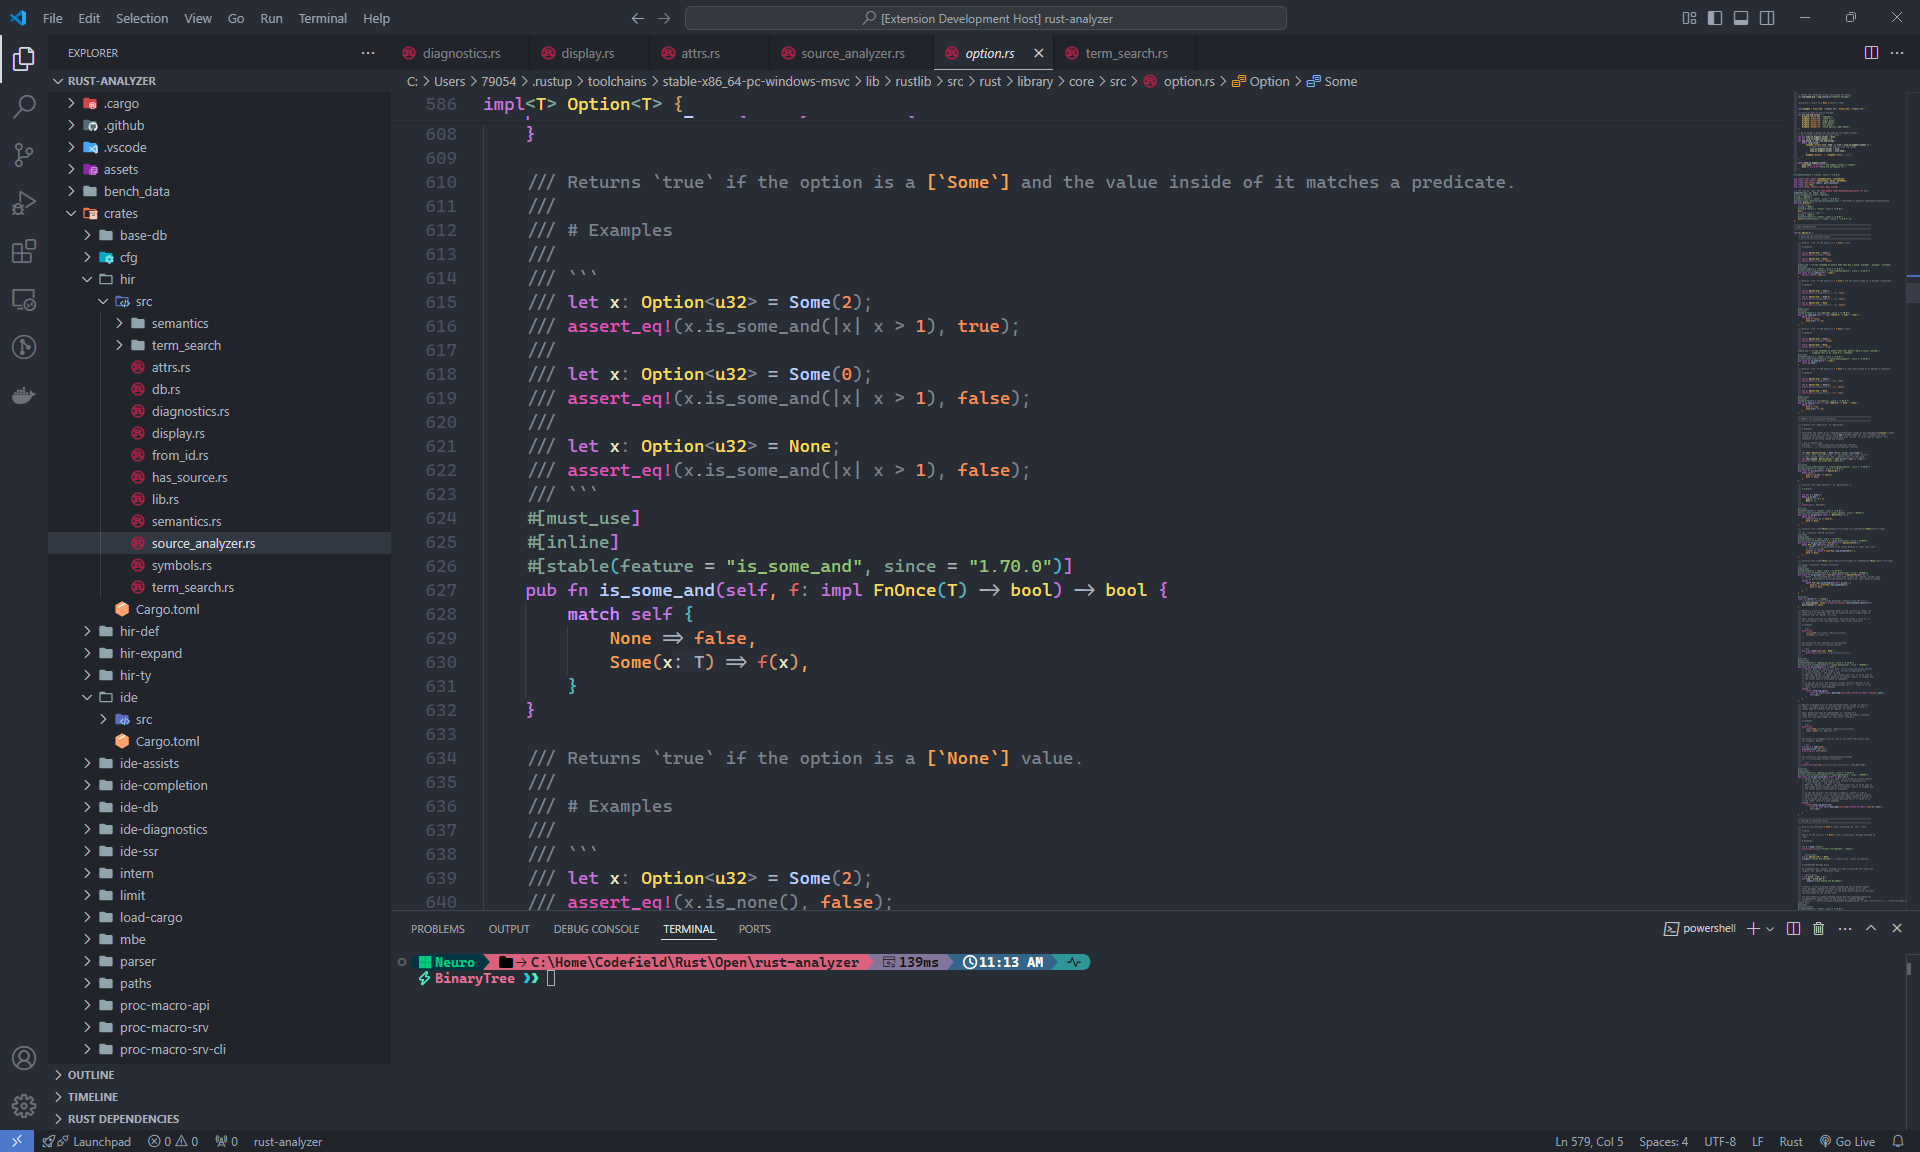Screen dimensions: 1920x1152
Task: Open the Run and Debug view
Action: tap(24, 203)
